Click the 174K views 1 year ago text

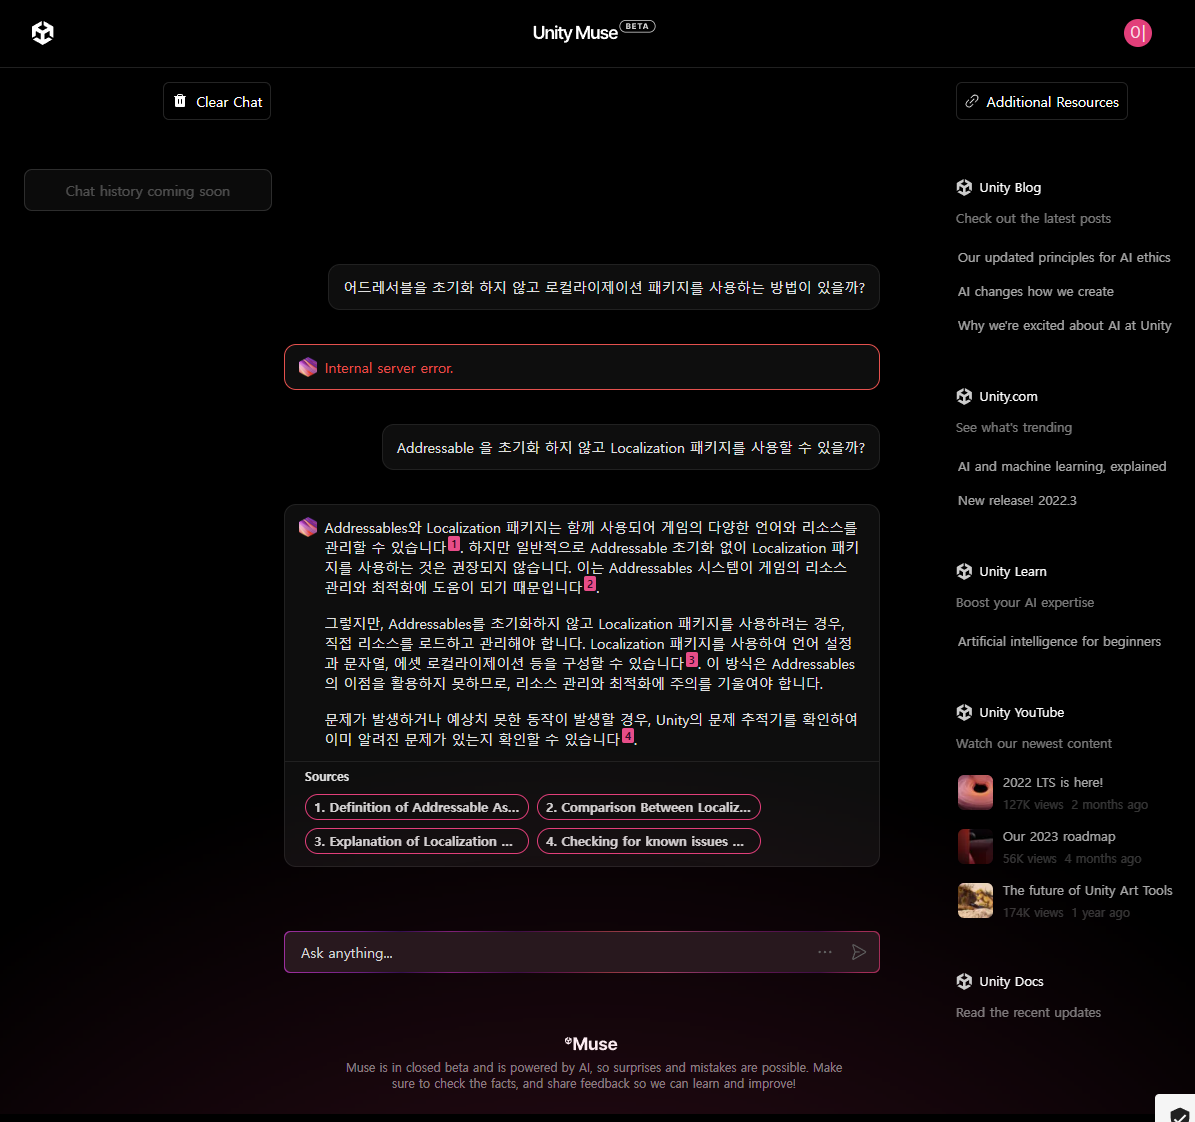point(1066,913)
